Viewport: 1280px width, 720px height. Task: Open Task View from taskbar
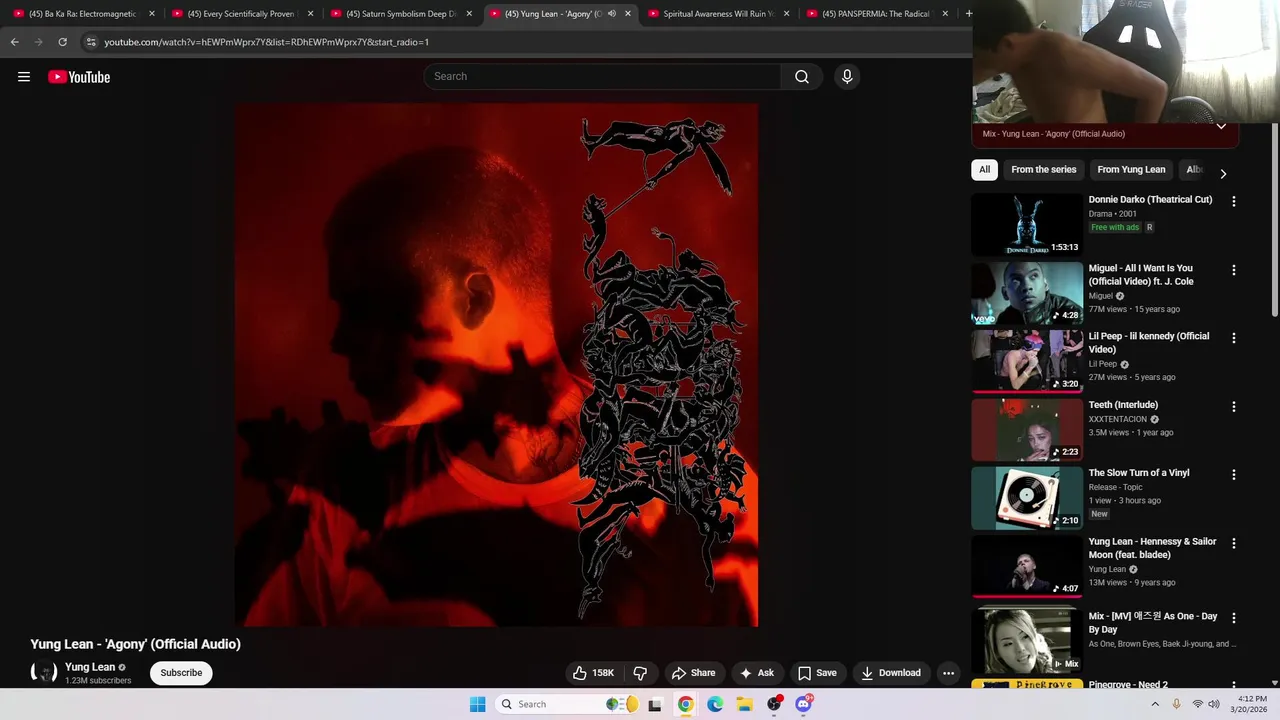tap(655, 704)
